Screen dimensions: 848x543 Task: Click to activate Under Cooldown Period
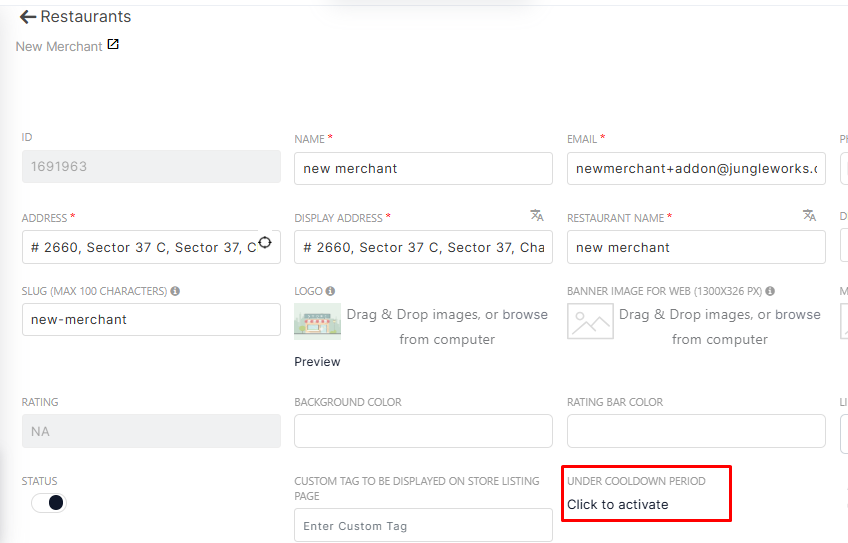pos(618,505)
